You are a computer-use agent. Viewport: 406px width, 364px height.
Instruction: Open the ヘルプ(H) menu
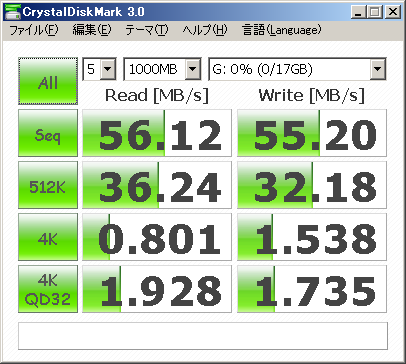(205, 30)
